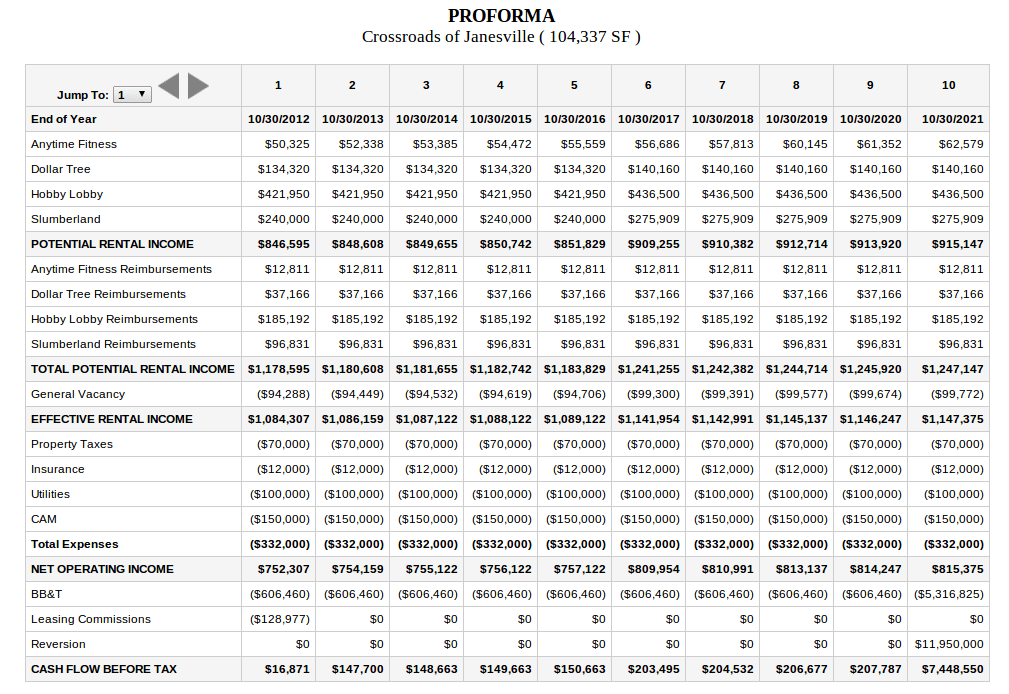Screen dimensions: 1009x694
Task: Click the CASH FLOW BEFORE TAX label
Action: coord(104,669)
